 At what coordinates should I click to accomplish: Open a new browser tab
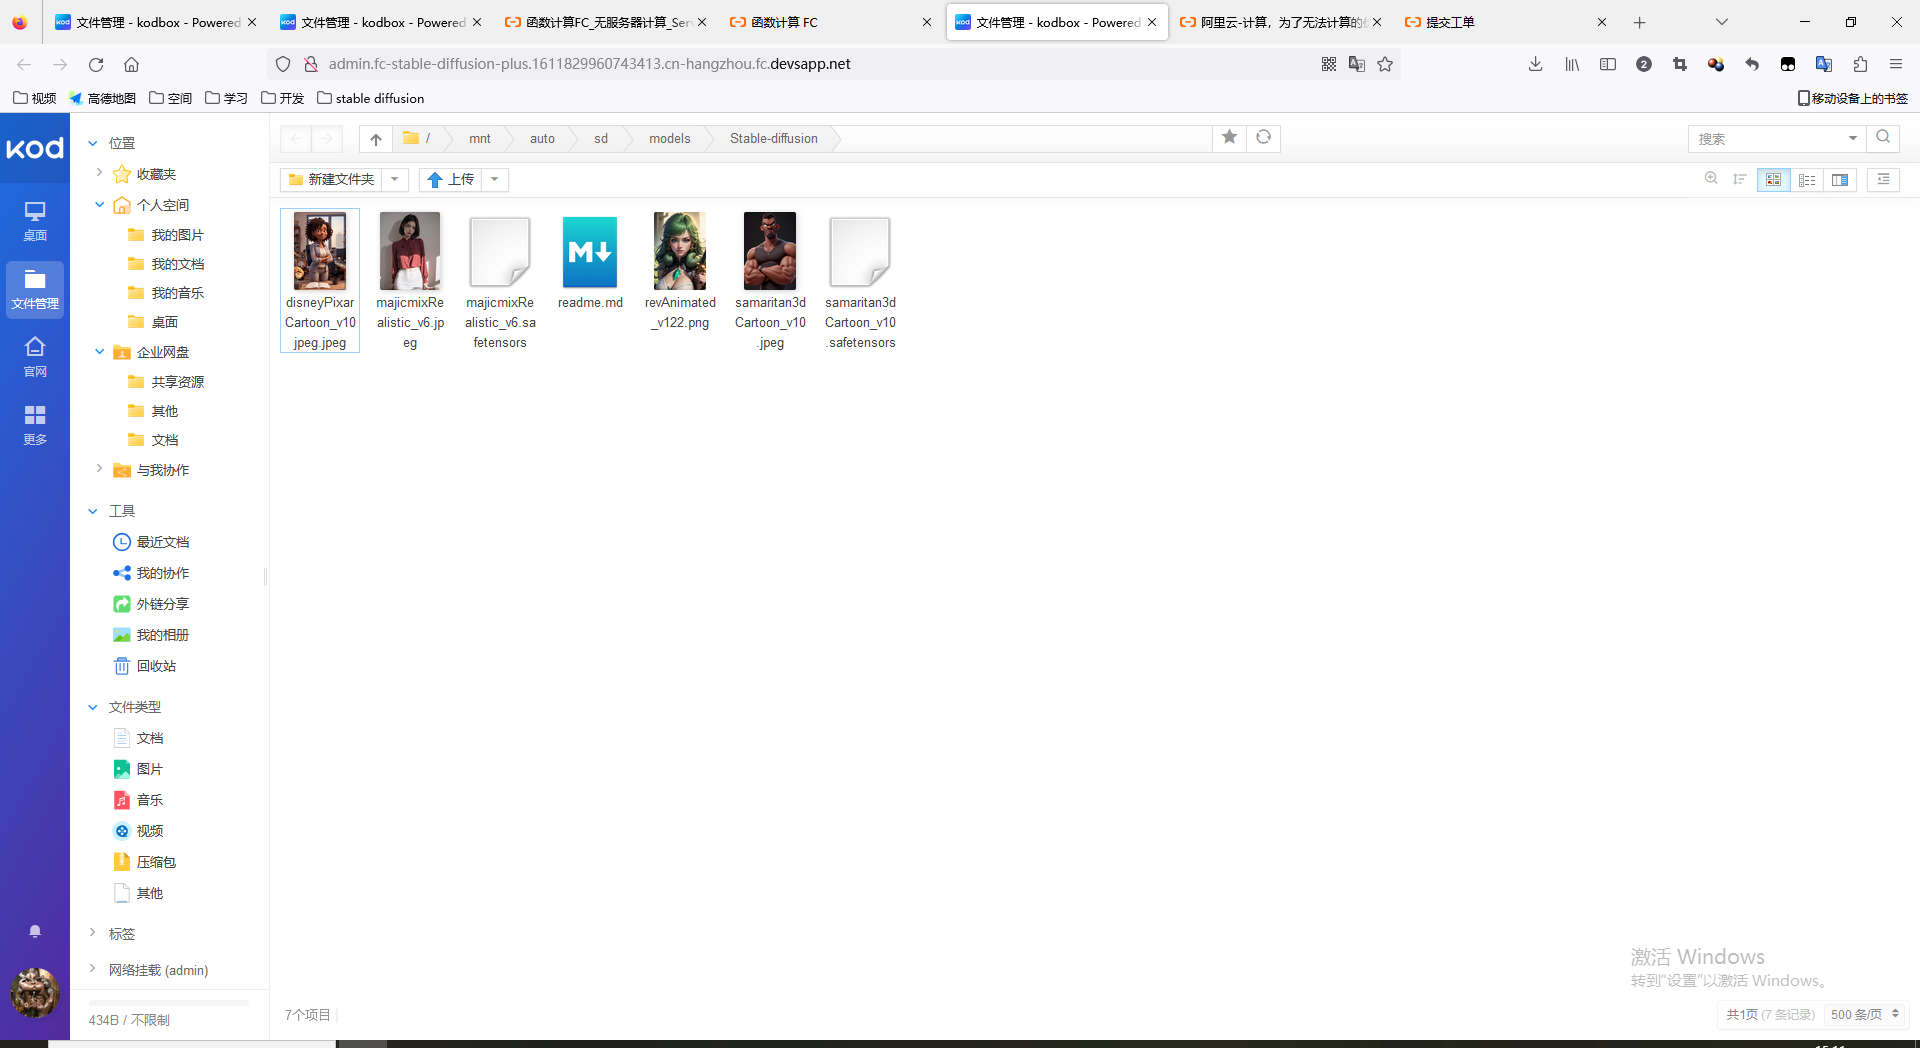point(1639,22)
